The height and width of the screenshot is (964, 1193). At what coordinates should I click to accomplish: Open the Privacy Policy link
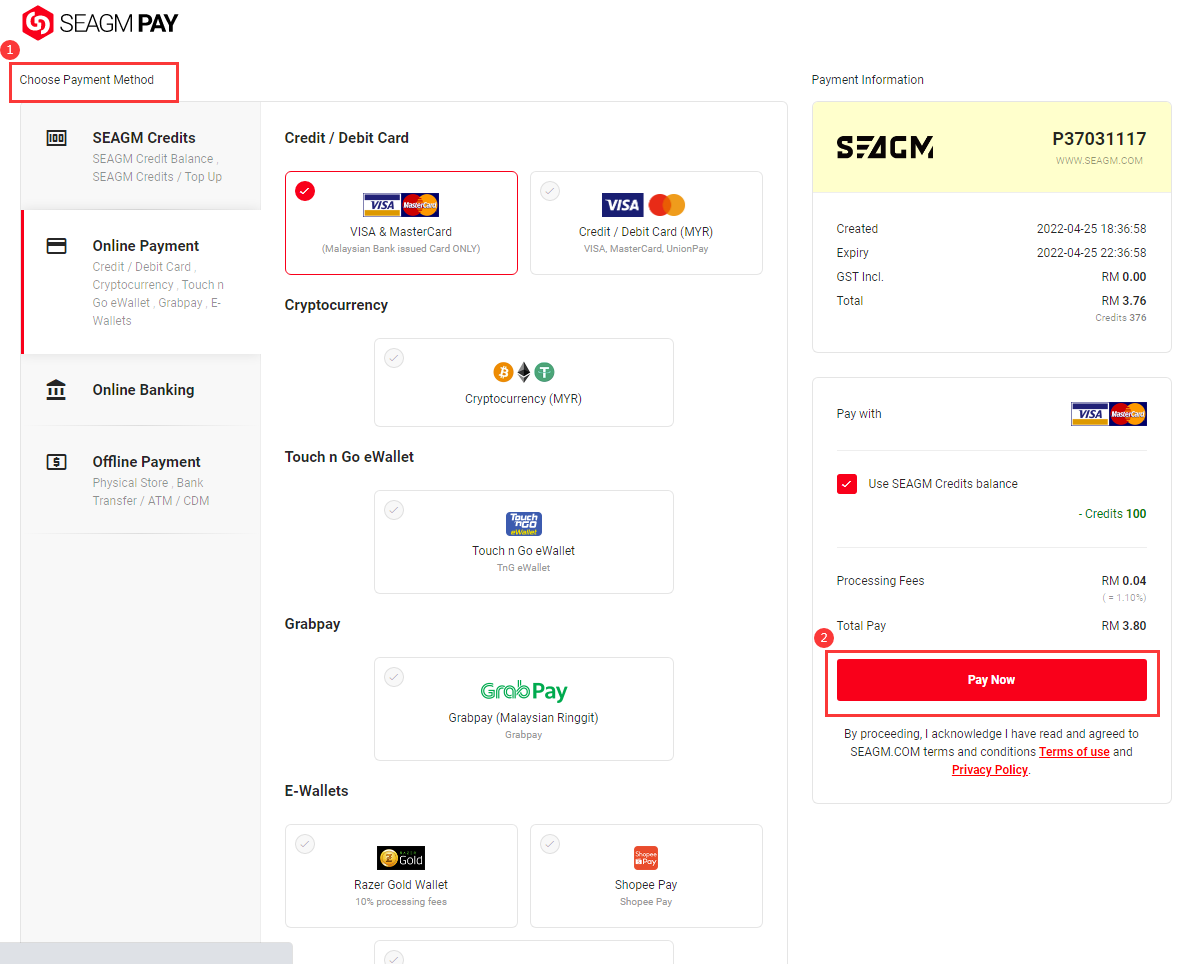coord(990,770)
